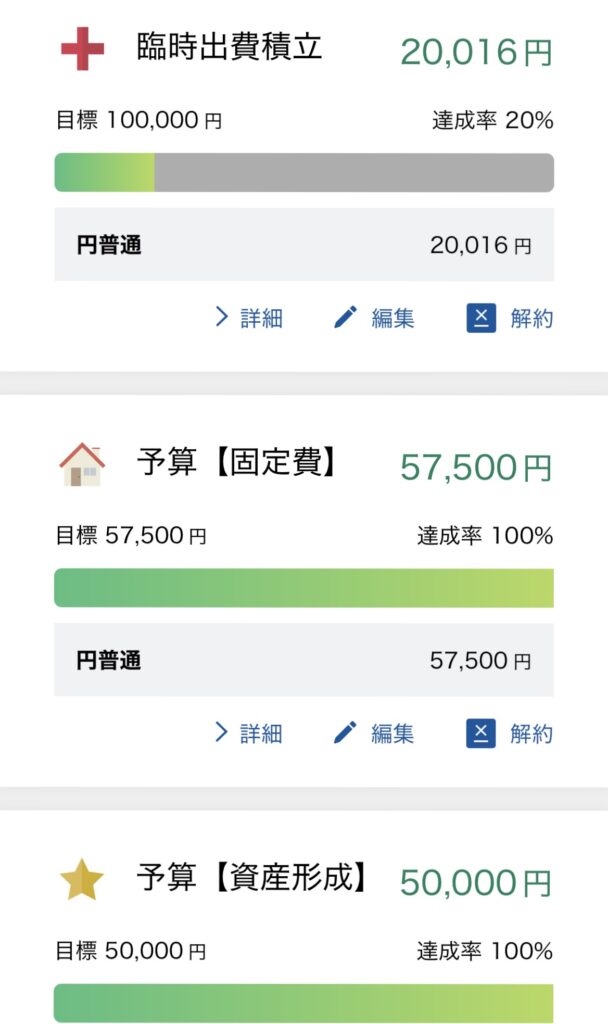Expand details chevron for 臨時出費積立
Image resolution: width=608 pixels, height=1024 pixels.
tap(222, 318)
